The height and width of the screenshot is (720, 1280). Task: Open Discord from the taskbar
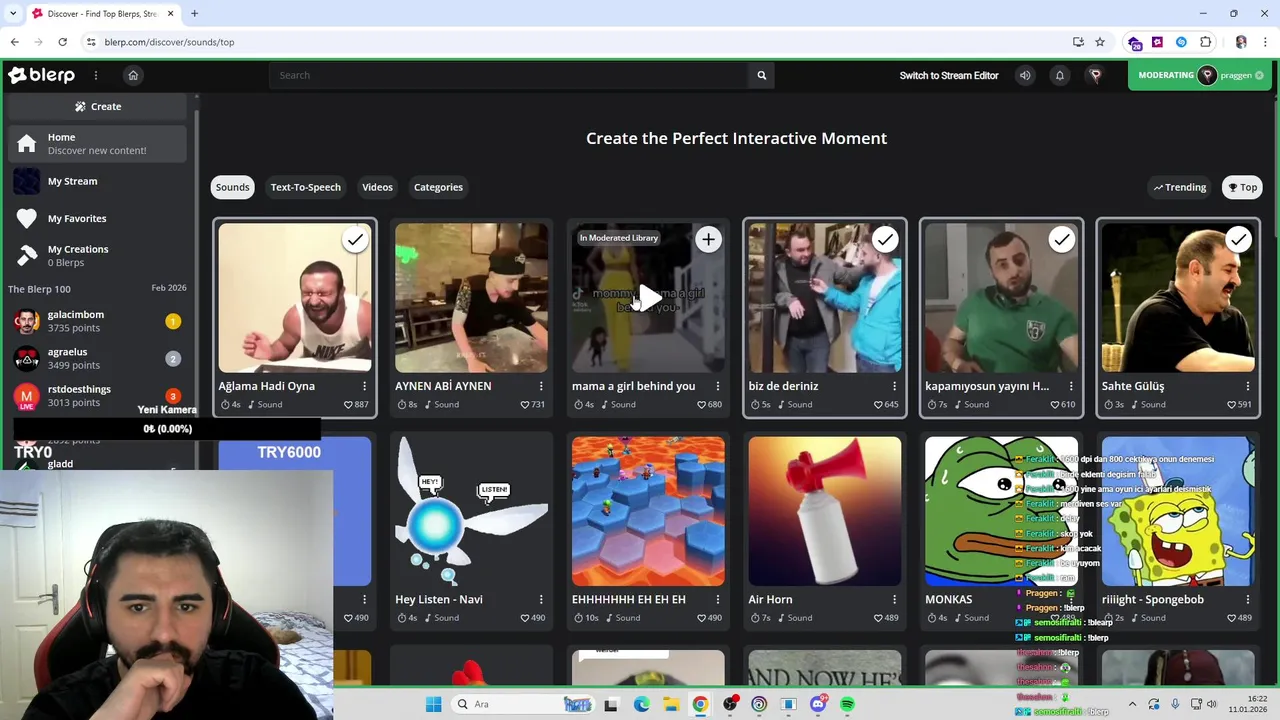(818, 704)
